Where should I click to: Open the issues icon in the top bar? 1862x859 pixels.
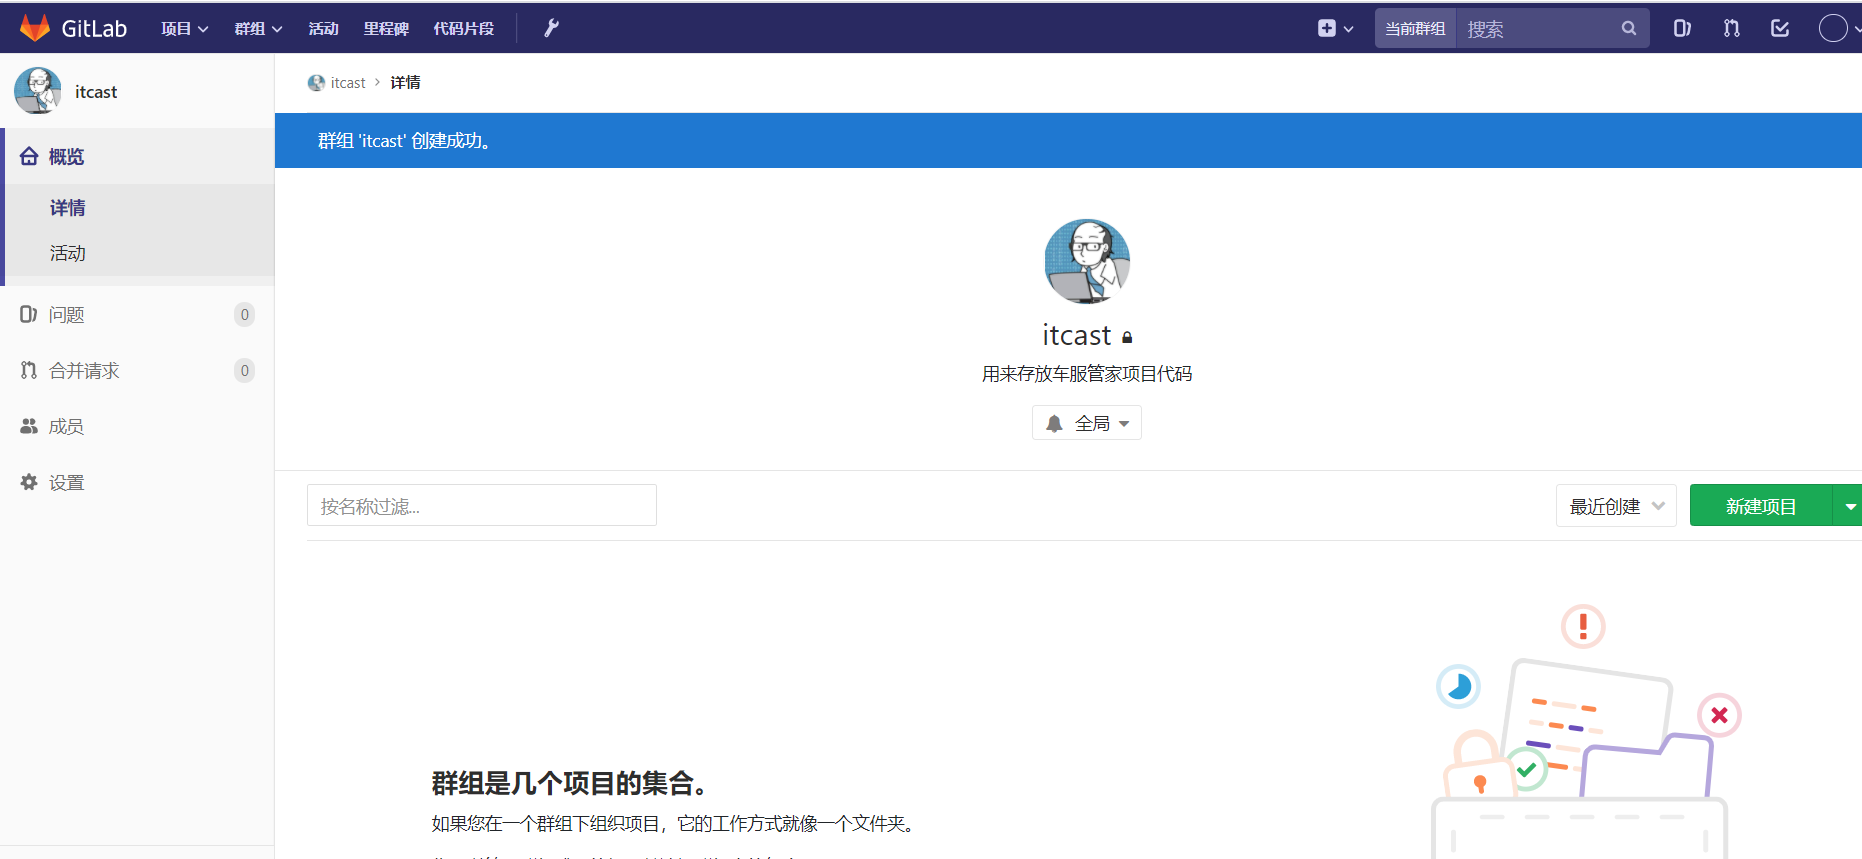[1682, 28]
